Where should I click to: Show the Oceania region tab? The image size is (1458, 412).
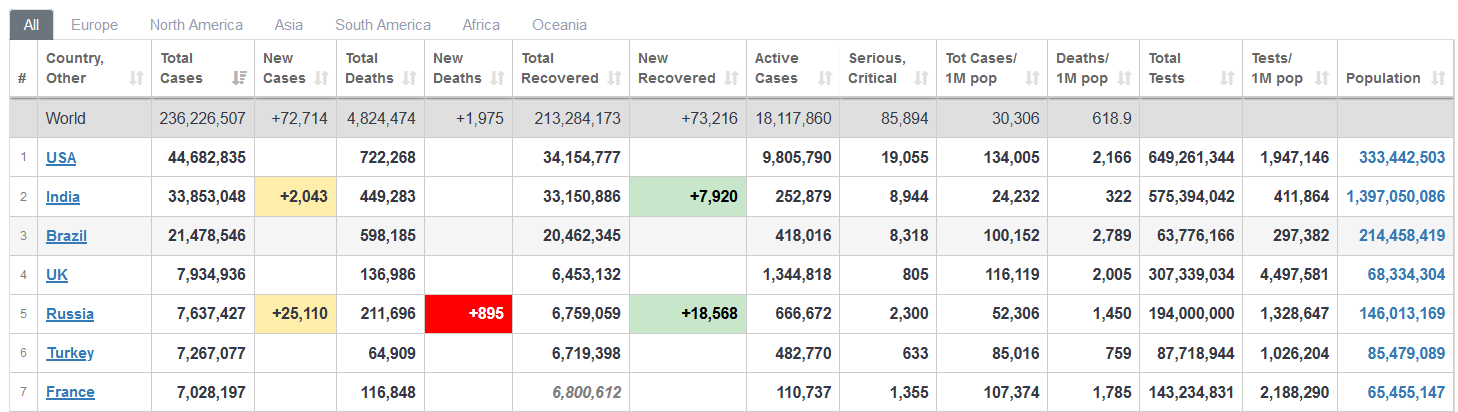point(559,25)
